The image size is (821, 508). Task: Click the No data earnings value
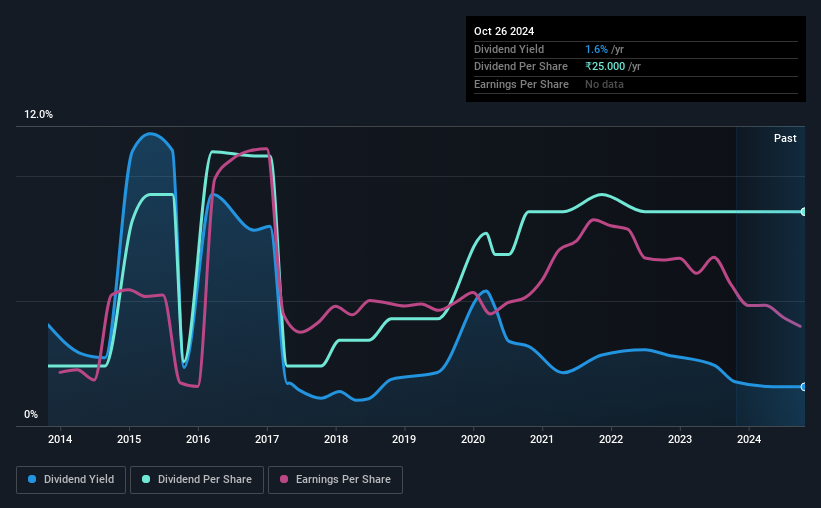point(604,84)
